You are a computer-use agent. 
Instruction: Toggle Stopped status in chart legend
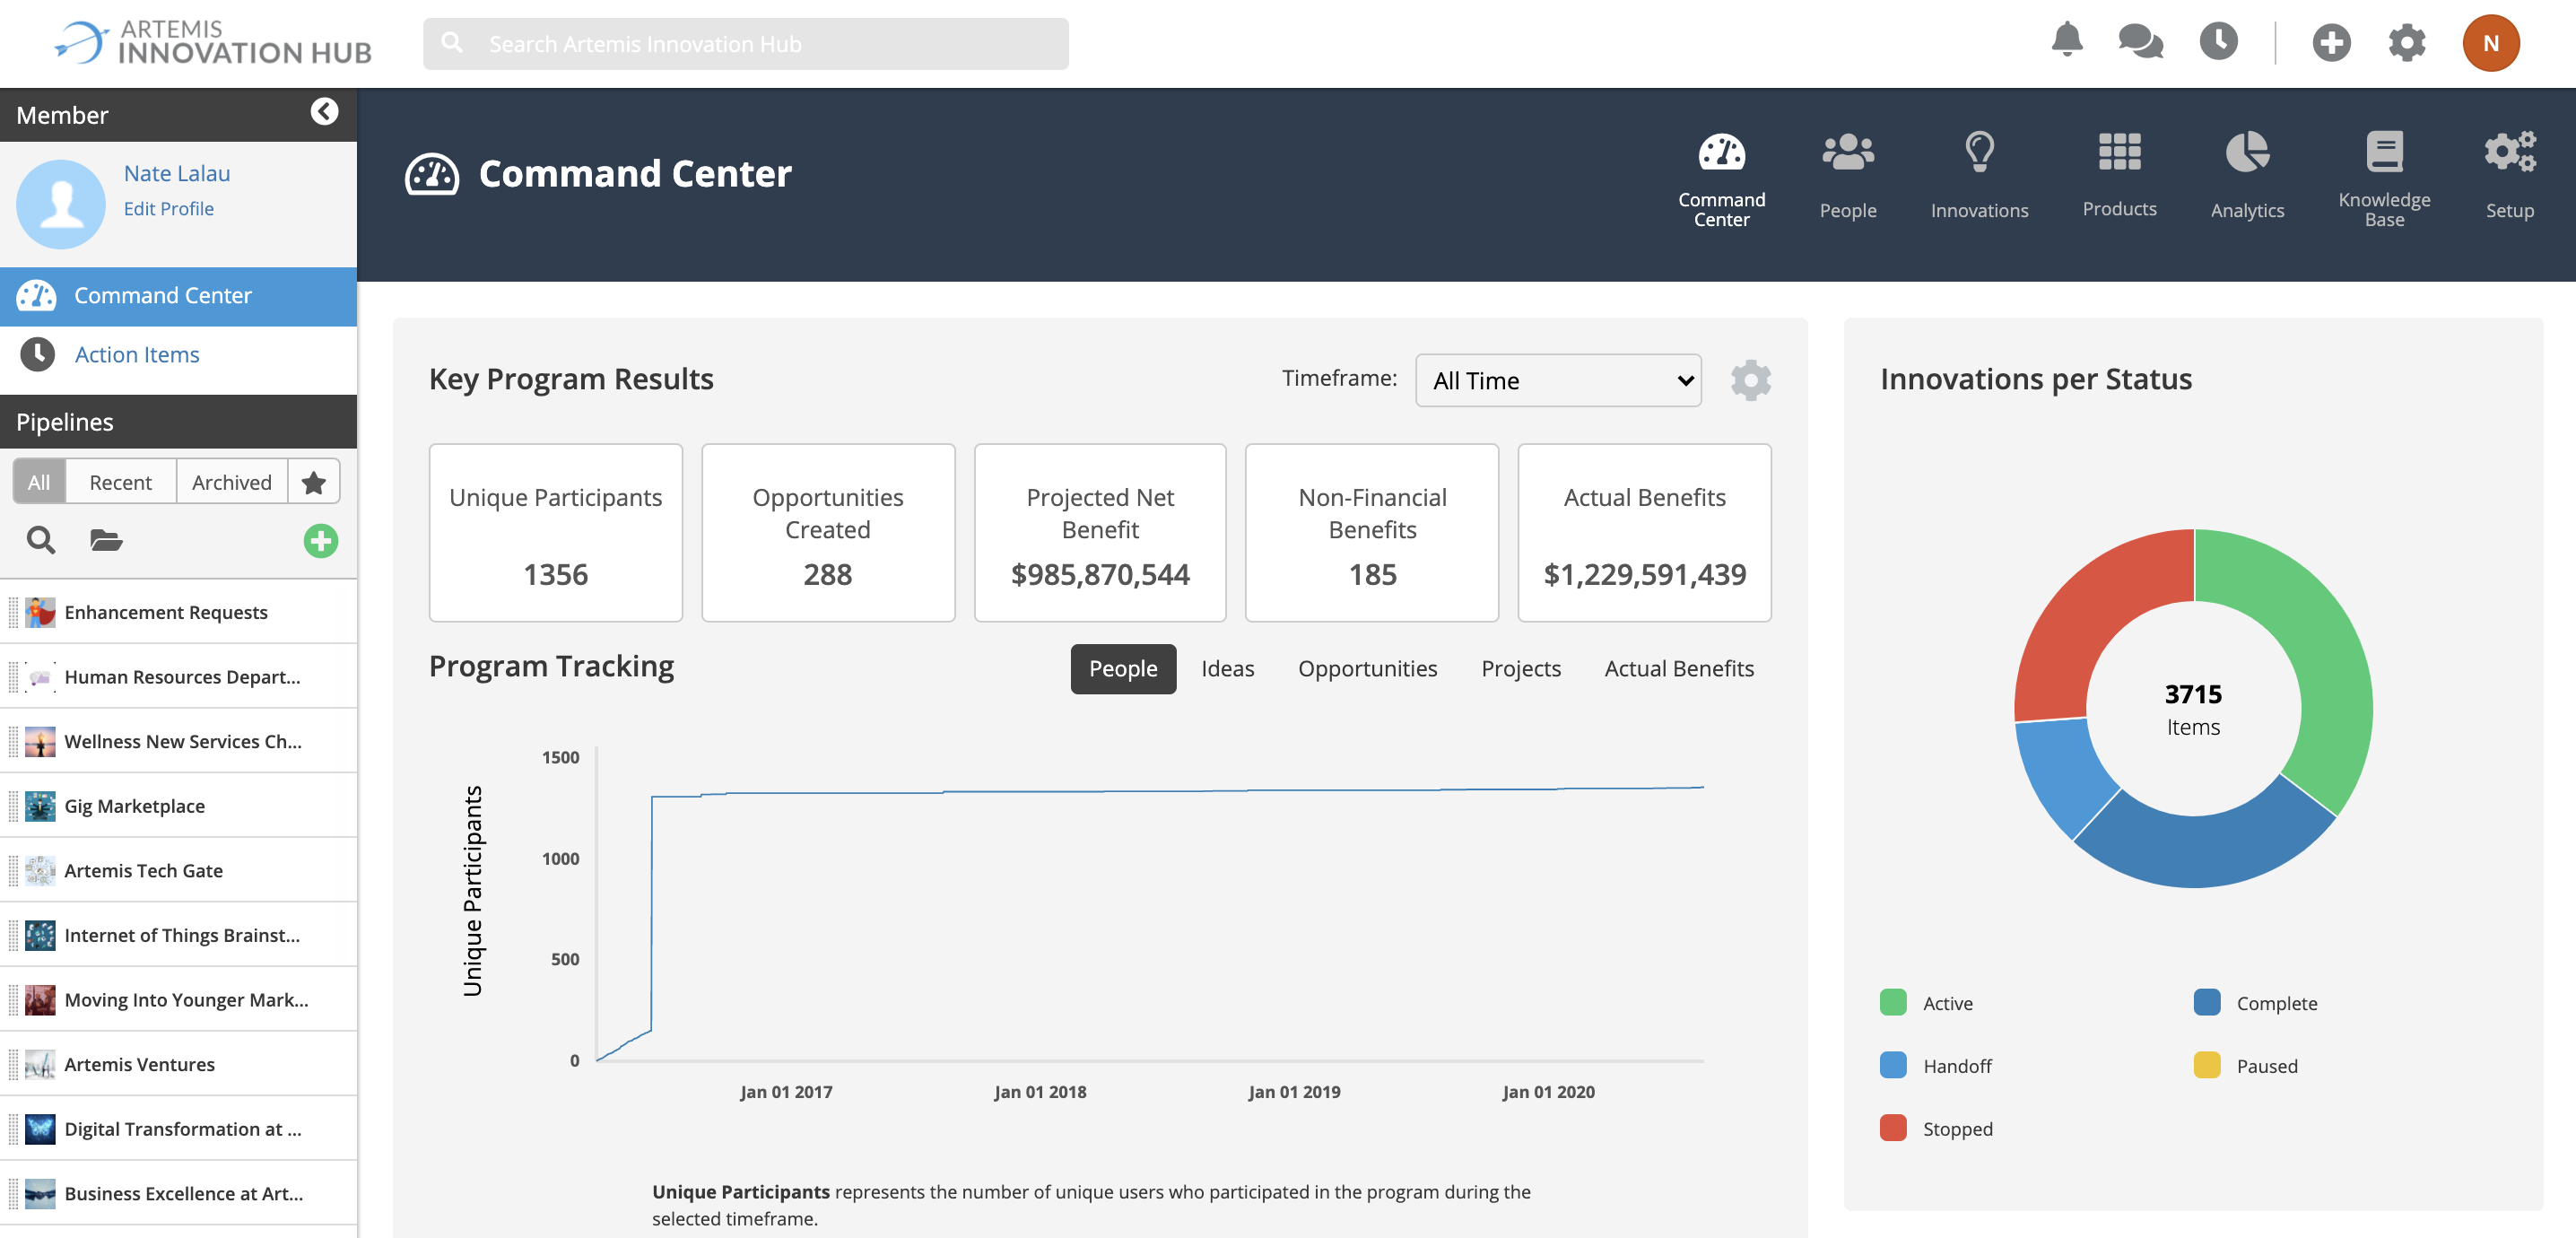tap(1936, 1128)
